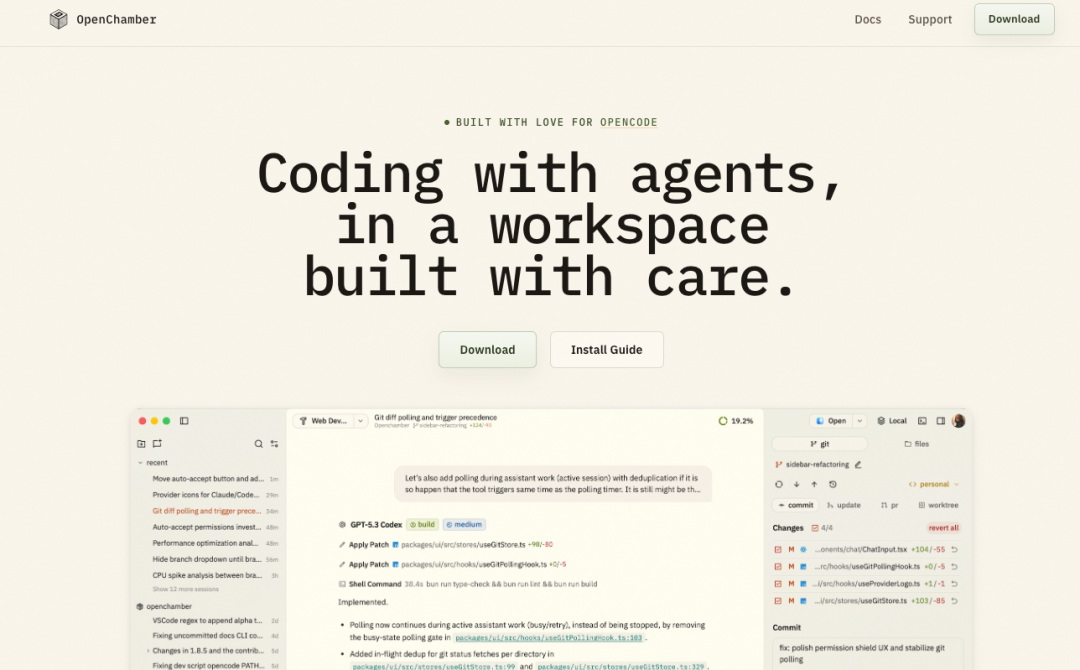
Task: Click the git pull down-arrow icon
Action: 796,484
